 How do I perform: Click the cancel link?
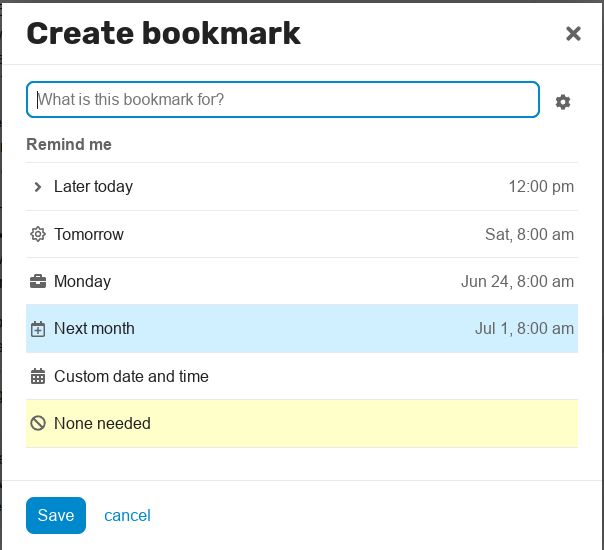tap(127, 515)
